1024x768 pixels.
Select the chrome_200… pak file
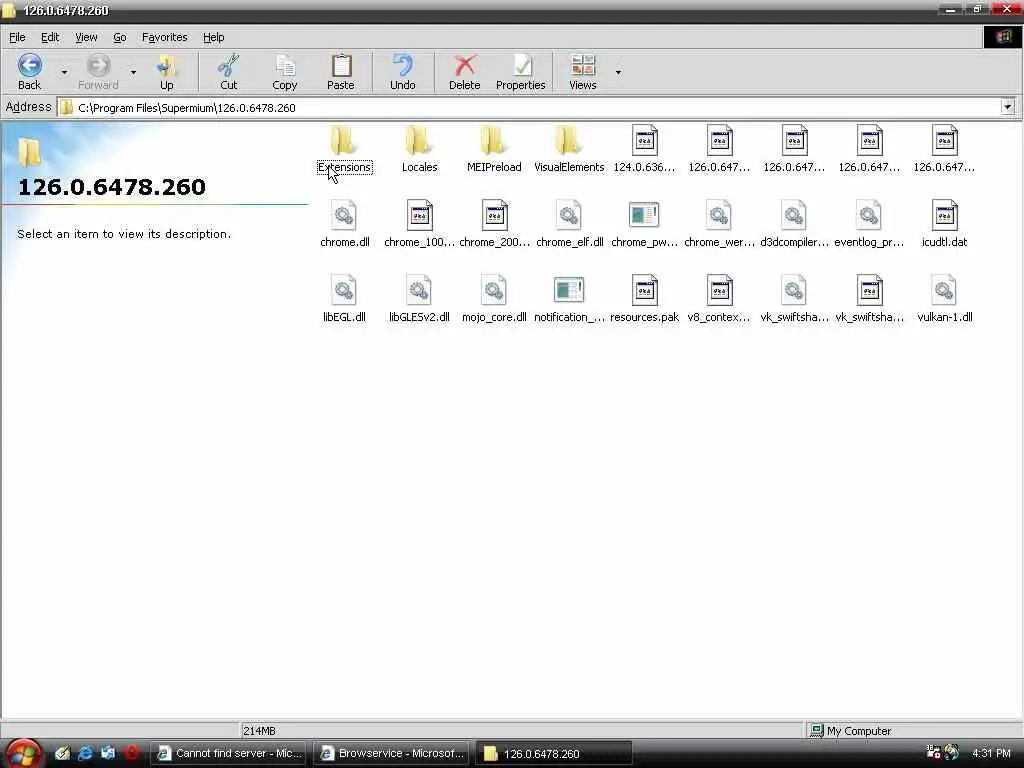click(x=494, y=224)
